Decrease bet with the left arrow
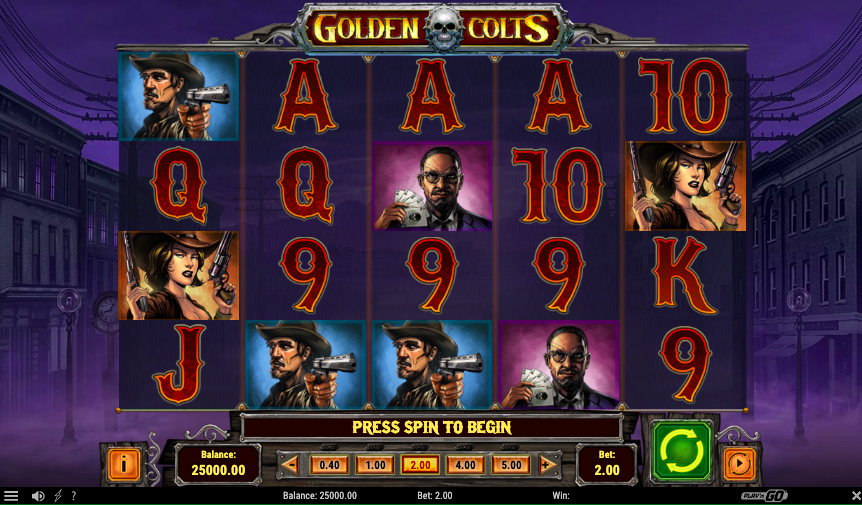Viewport: 862px width, 505px height. click(290, 465)
